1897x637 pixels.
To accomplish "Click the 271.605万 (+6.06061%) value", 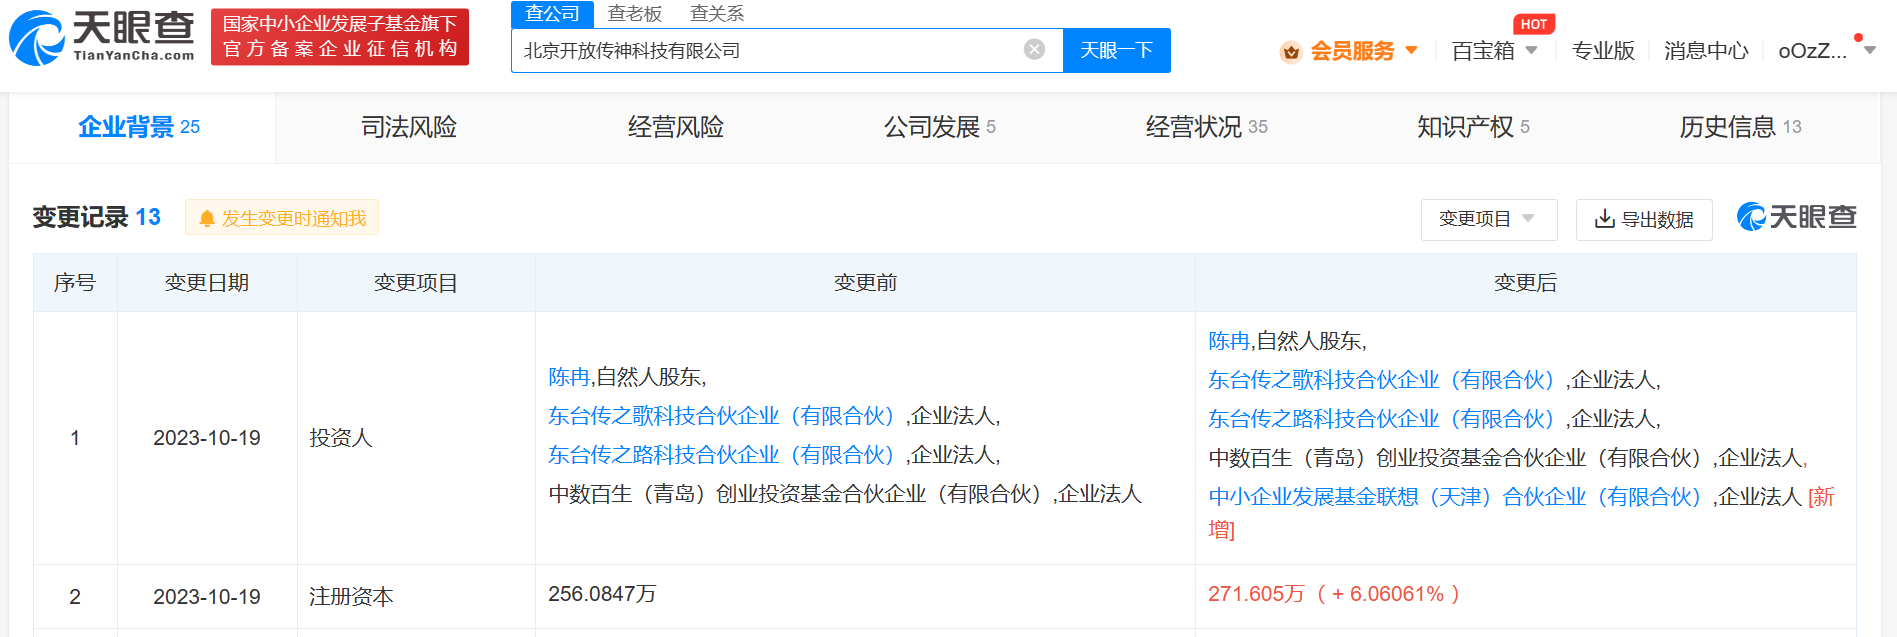I will (1334, 594).
